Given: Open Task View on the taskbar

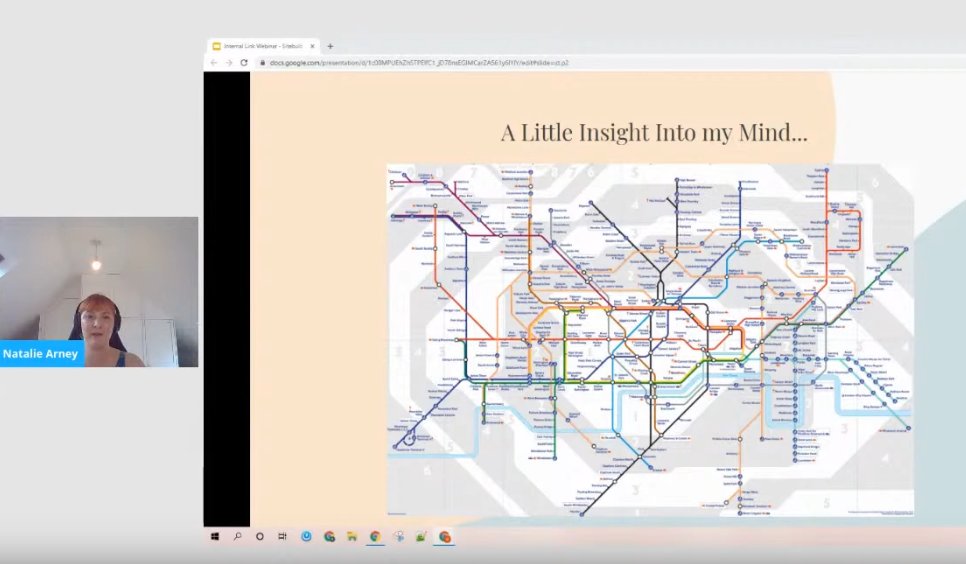Looking at the screenshot, I should 282,537.
